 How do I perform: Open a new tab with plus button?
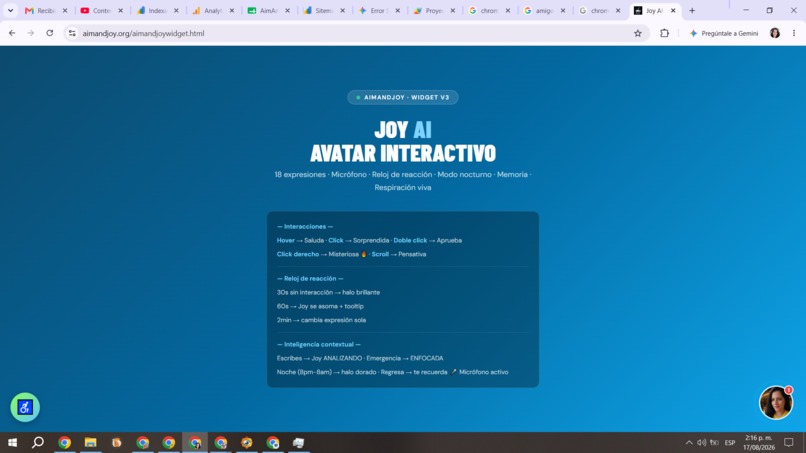click(692, 11)
